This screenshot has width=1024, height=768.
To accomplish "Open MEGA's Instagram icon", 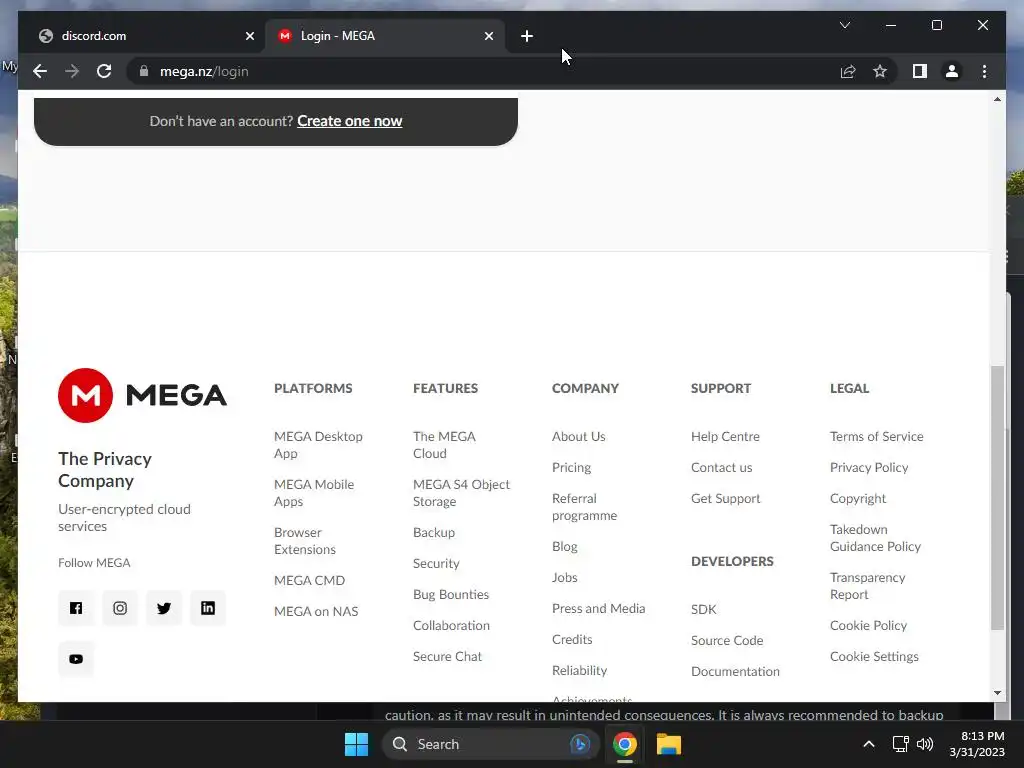I will click(x=120, y=608).
